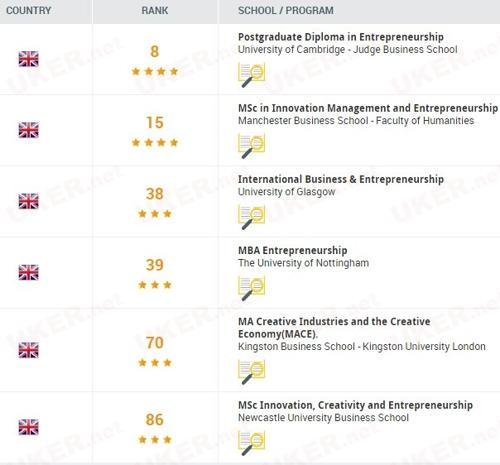Open MA Creative Industries and Creative Economy link
The width and height of the screenshot is (500, 465).
click(334, 328)
